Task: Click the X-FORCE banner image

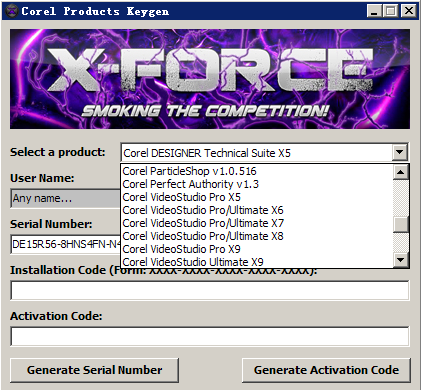Action: (x=210, y=79)
